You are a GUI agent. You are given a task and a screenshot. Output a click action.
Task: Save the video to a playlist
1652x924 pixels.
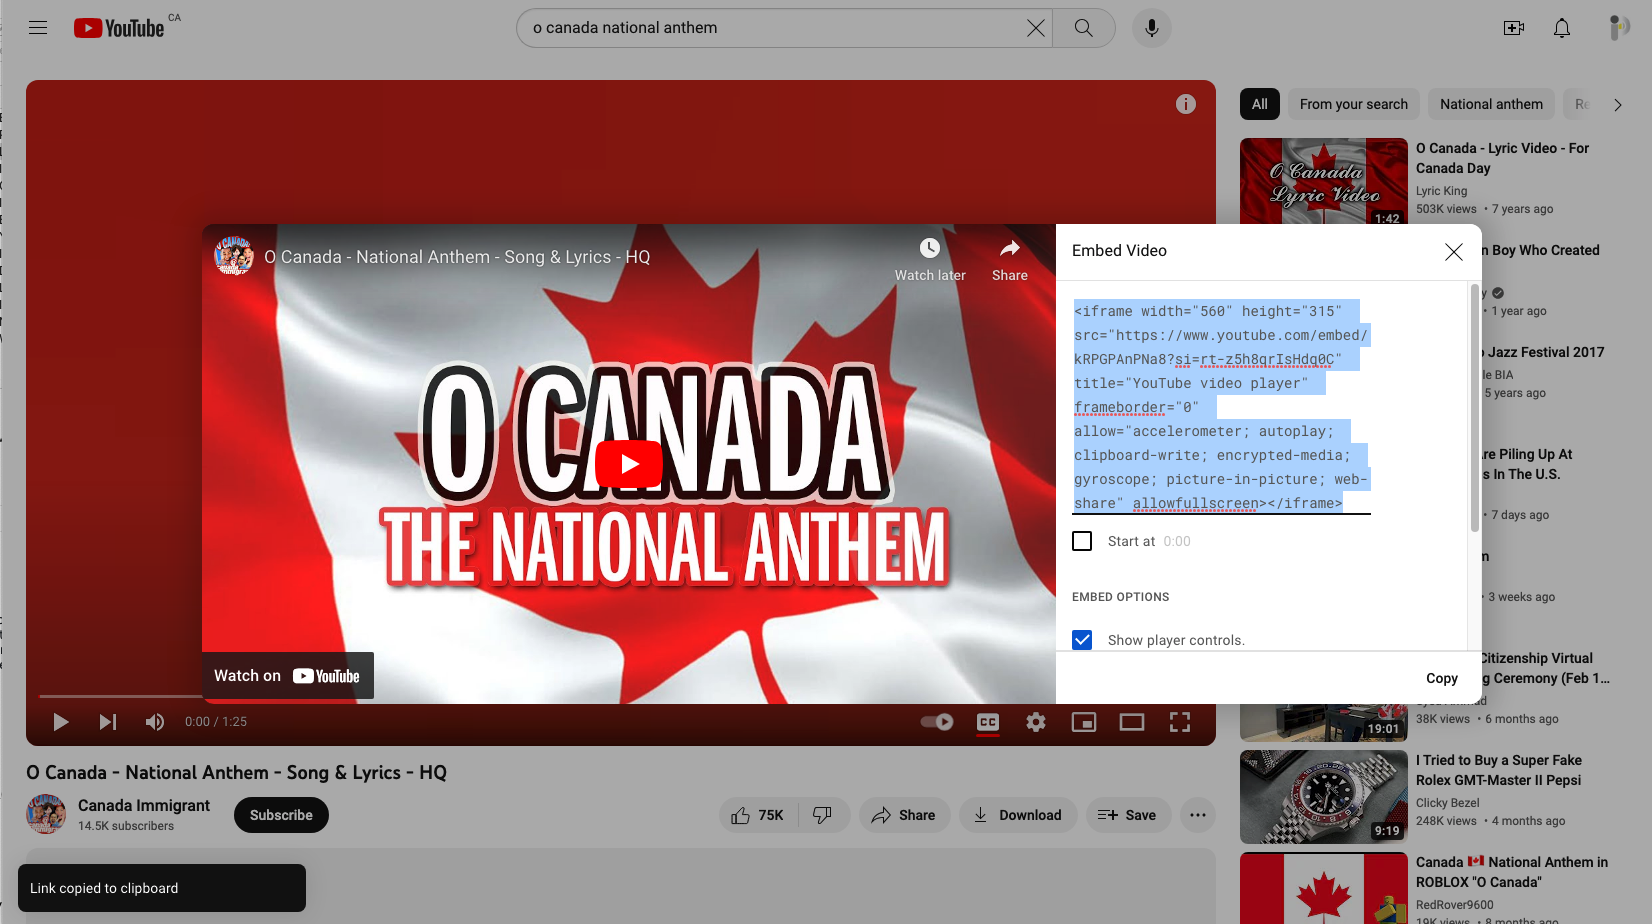tap(1127, 815)
